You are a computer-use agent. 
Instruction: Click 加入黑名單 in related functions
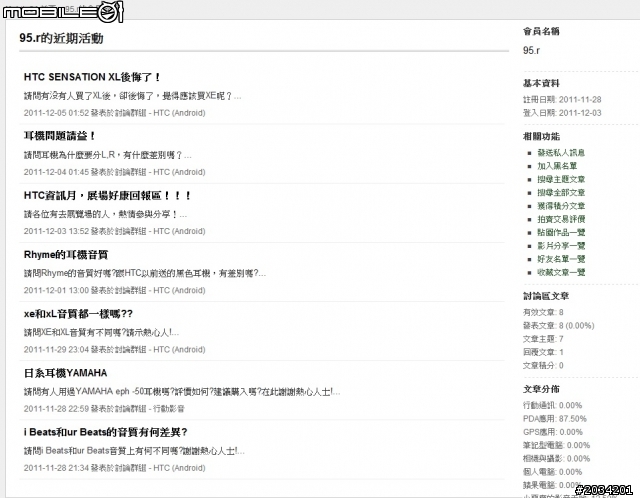coord(557,166)
